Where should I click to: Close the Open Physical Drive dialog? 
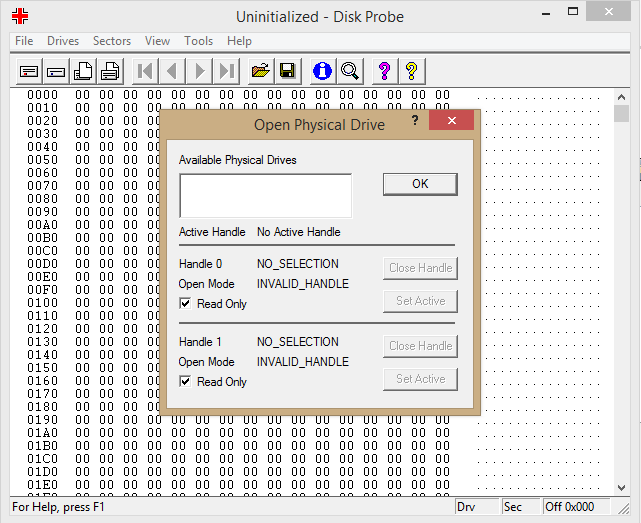click(x=451, y=120)
